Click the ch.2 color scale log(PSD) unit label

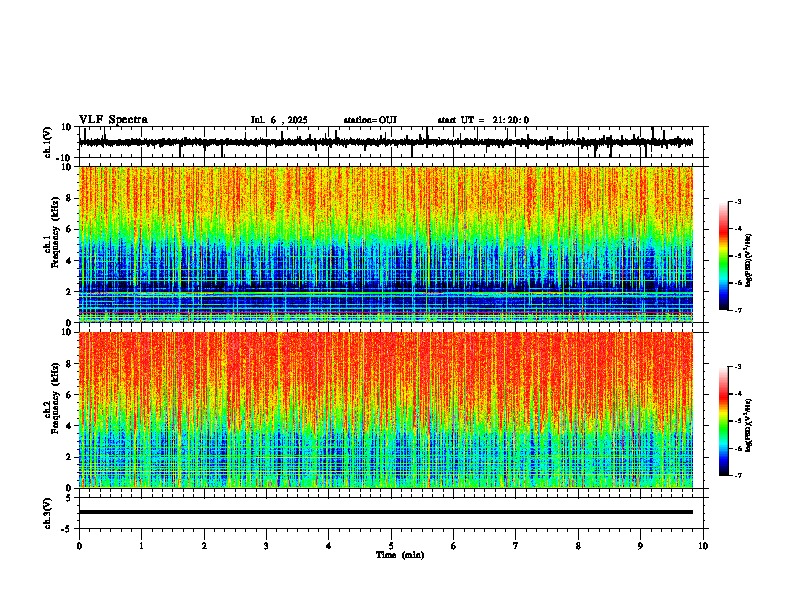pyautogui.click(x=749, y=426)
